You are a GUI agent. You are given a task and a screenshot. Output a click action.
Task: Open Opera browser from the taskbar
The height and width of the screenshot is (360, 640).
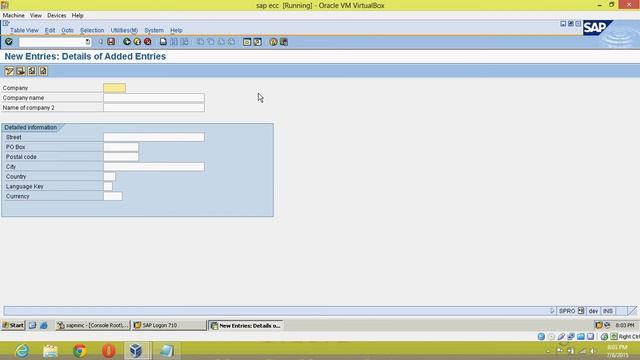(109, 351)
